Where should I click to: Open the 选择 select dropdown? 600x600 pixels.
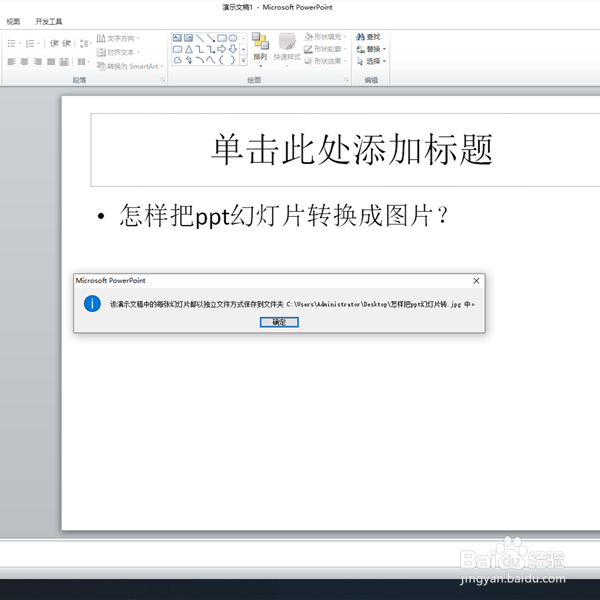pyautogui.click(x=371, y=61)
